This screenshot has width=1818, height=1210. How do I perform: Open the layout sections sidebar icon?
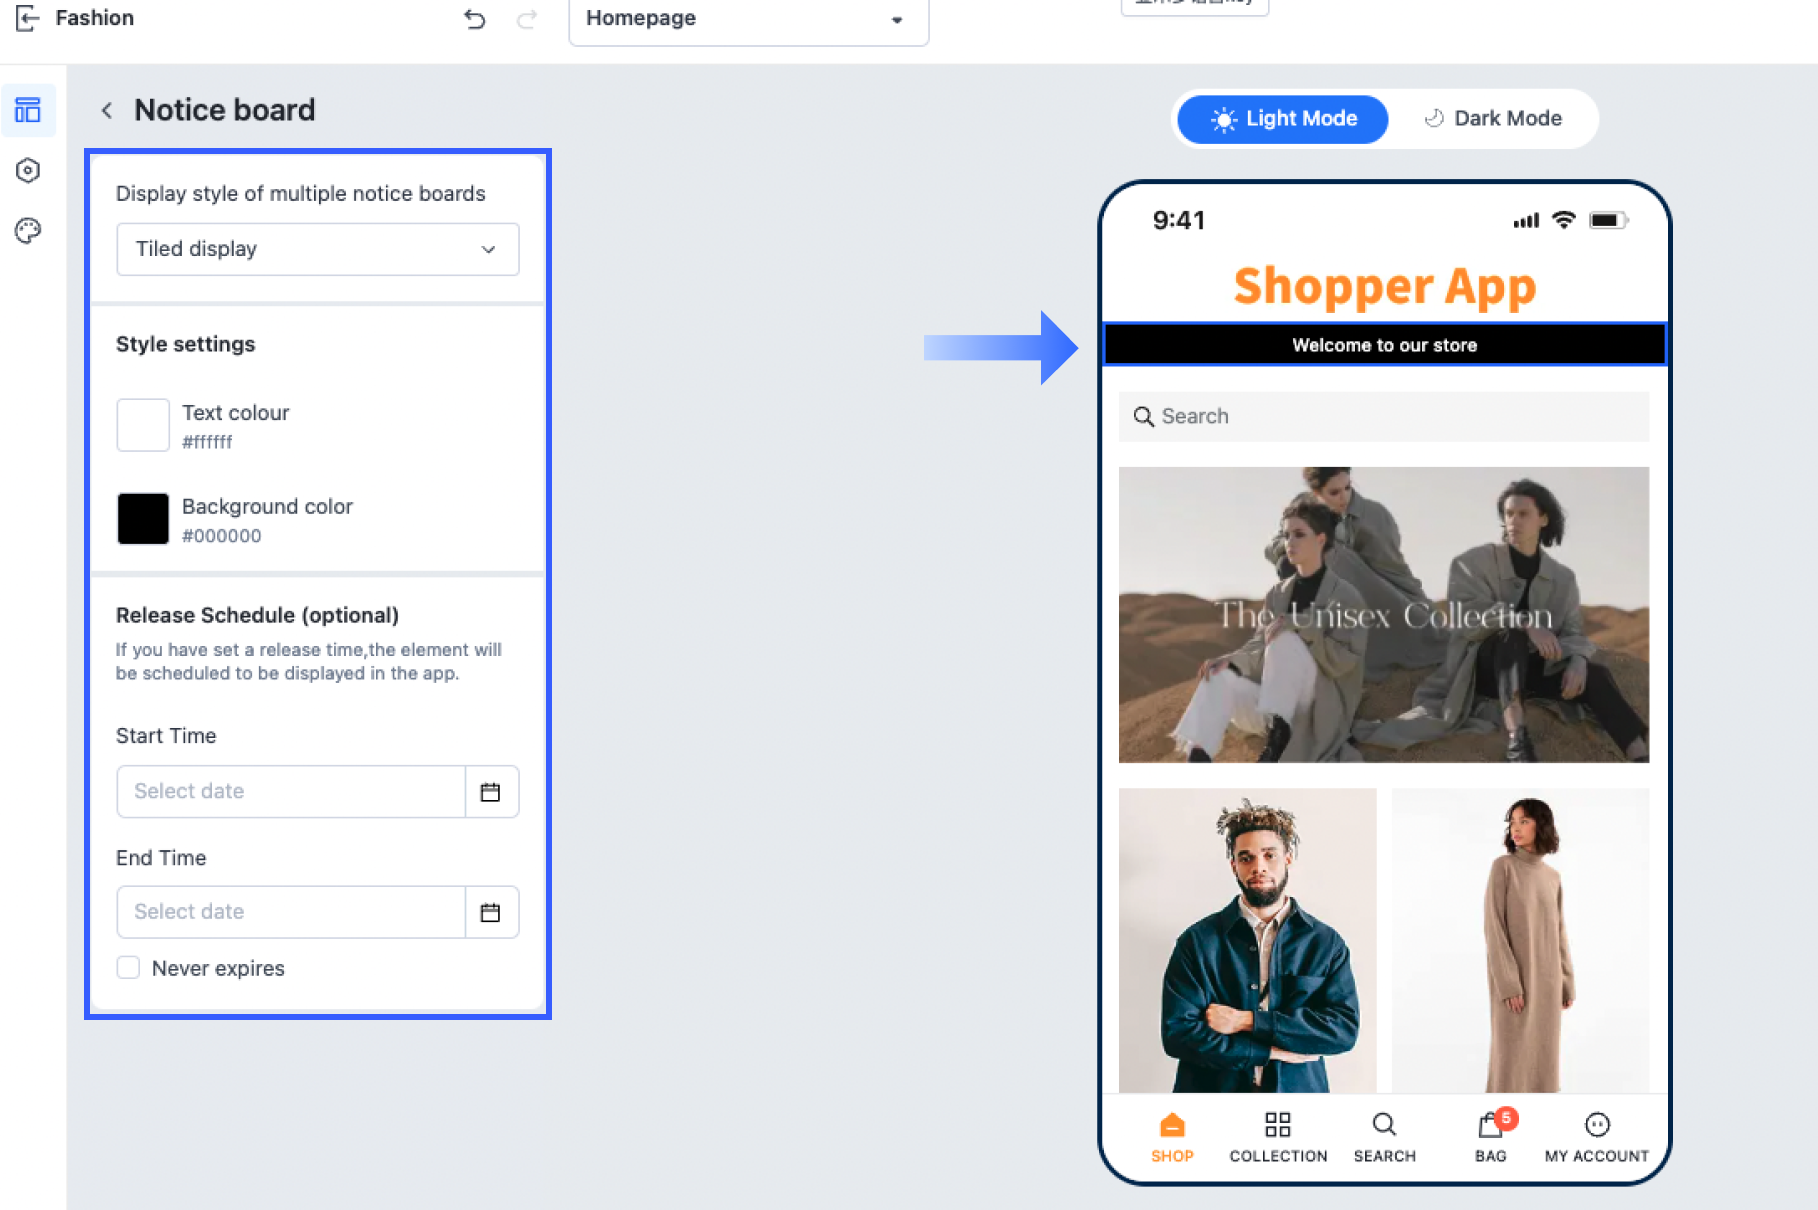tap(28, 110)
